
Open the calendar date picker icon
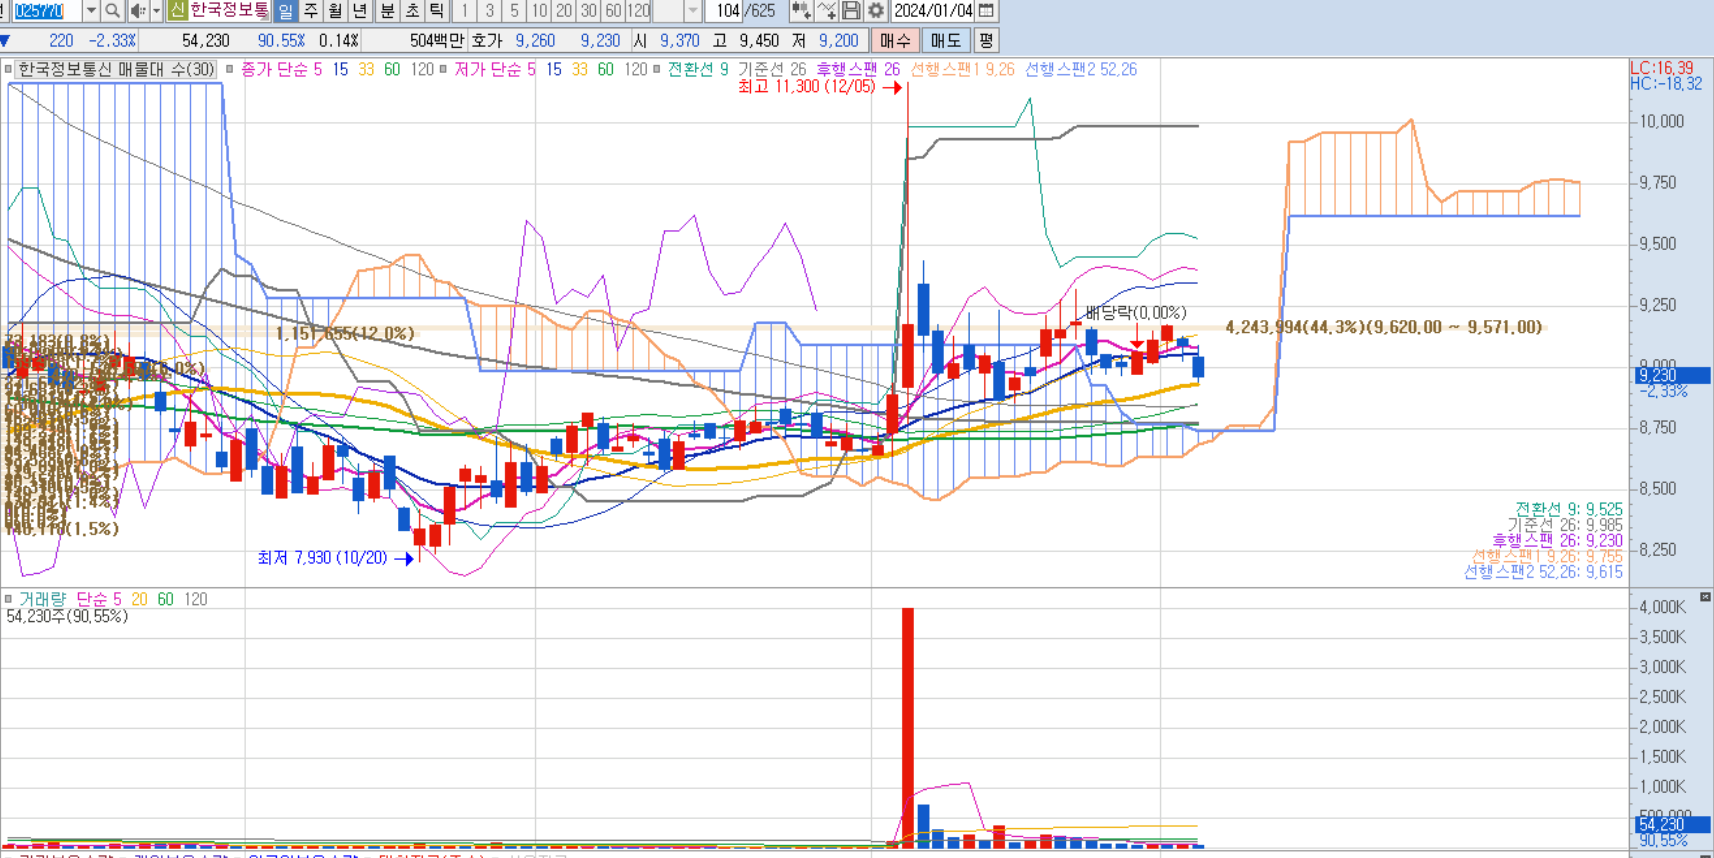(986, 11)
